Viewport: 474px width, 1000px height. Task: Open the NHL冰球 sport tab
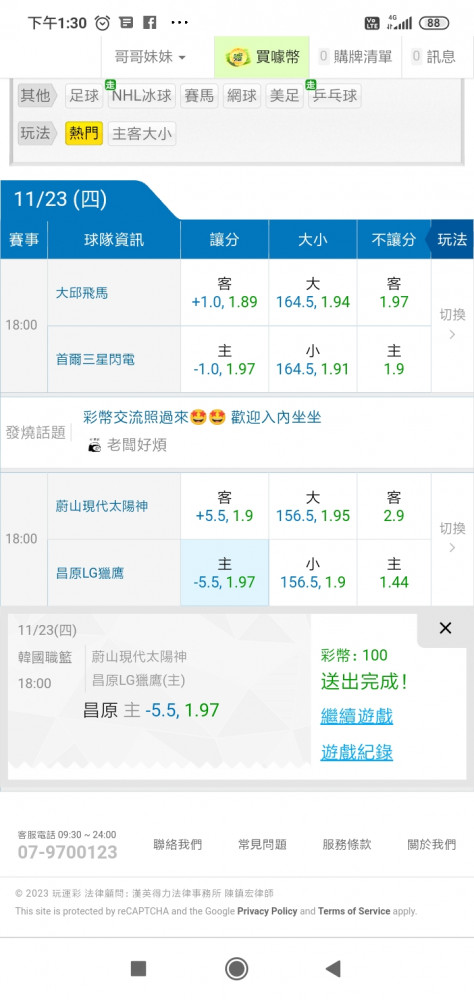point(142,96)
